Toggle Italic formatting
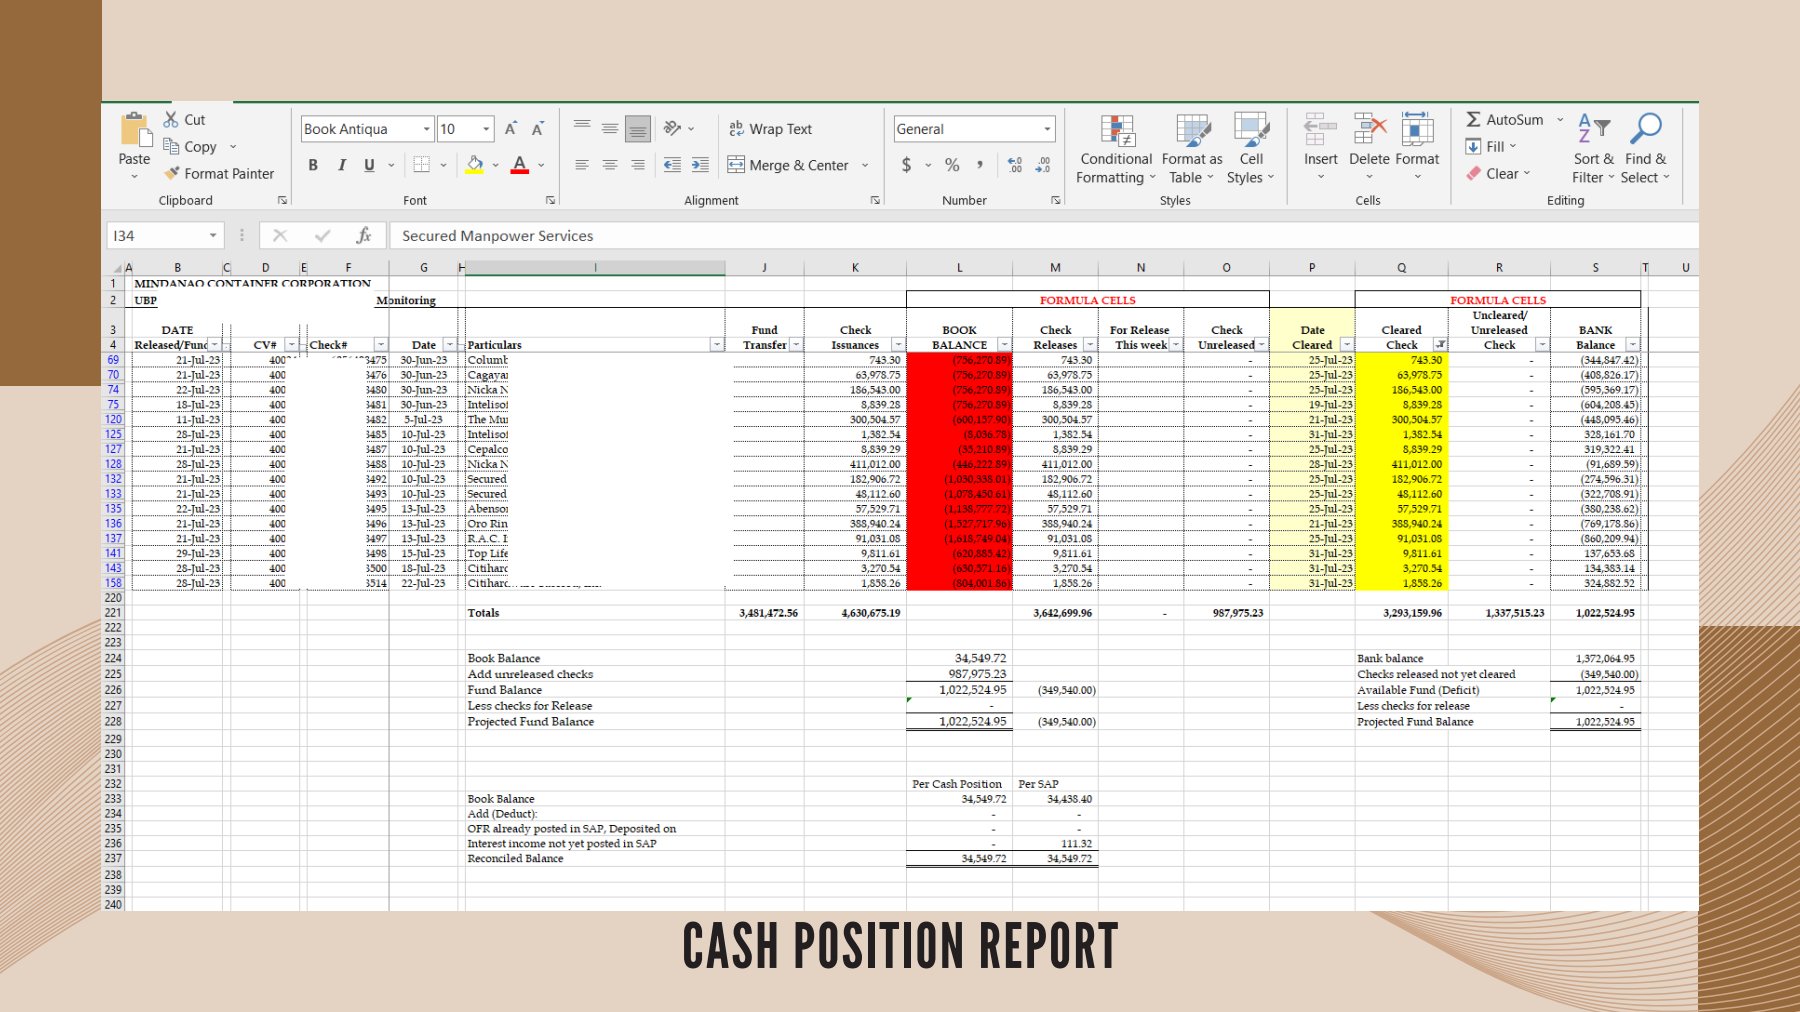 [341, 165]
